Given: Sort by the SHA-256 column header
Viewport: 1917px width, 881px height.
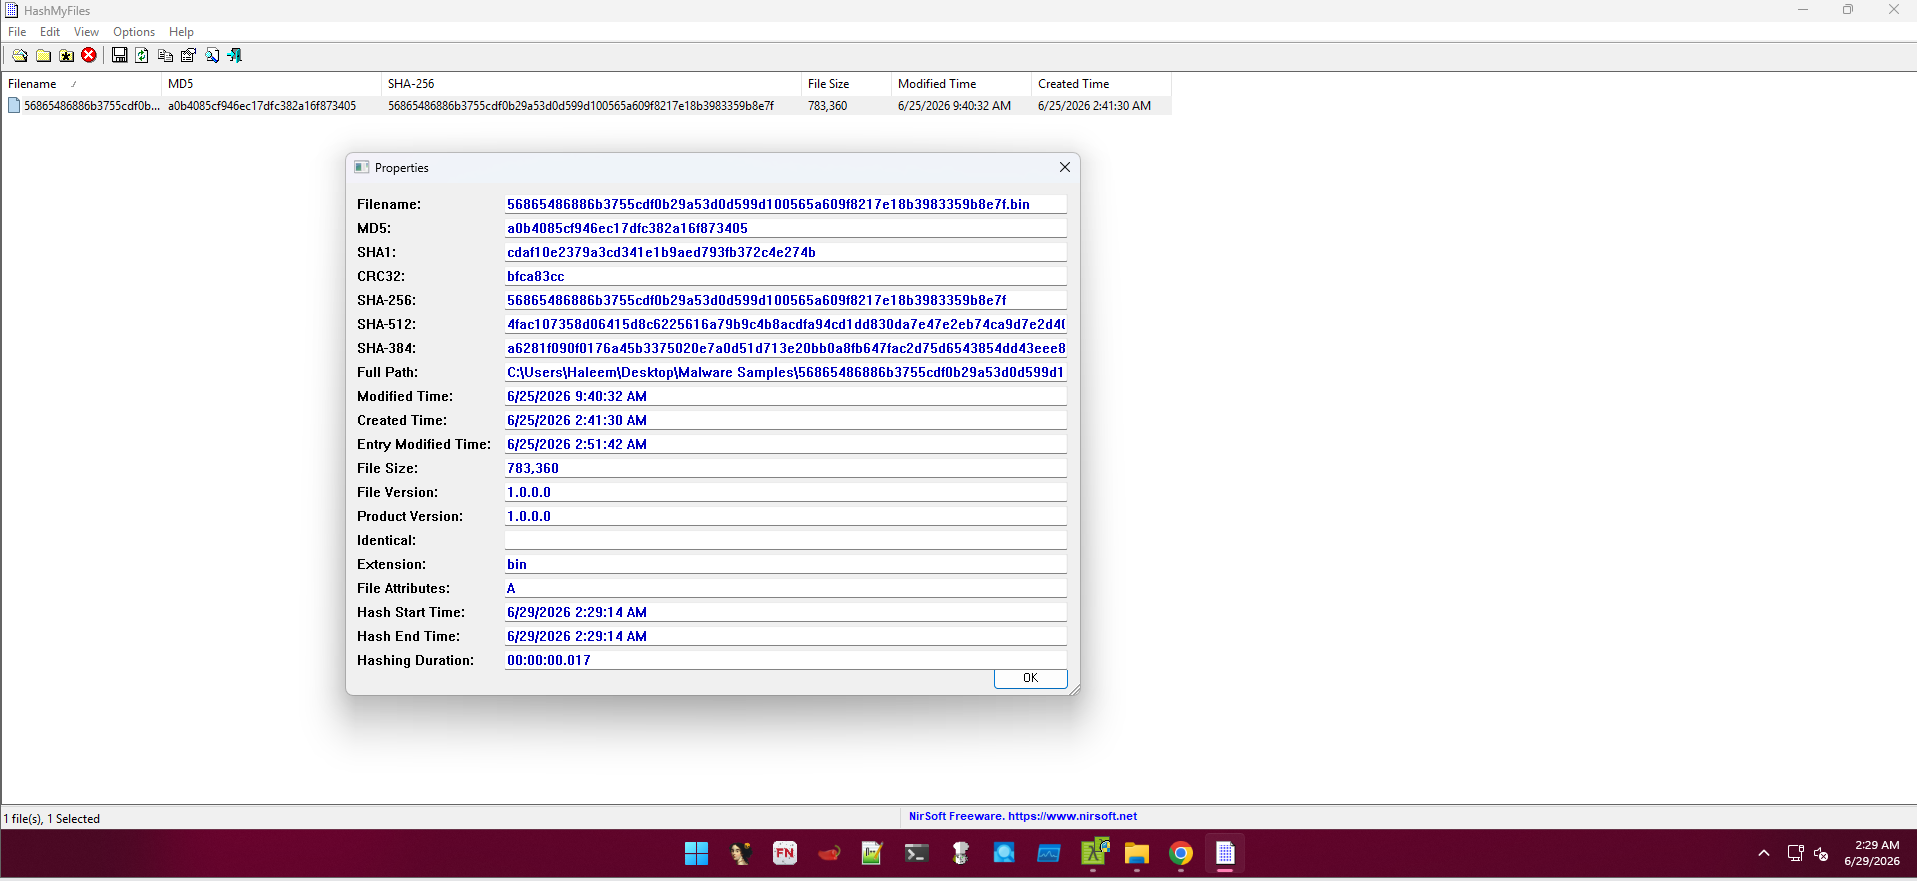Looking at the screenshot, I should tap(591, 84).
